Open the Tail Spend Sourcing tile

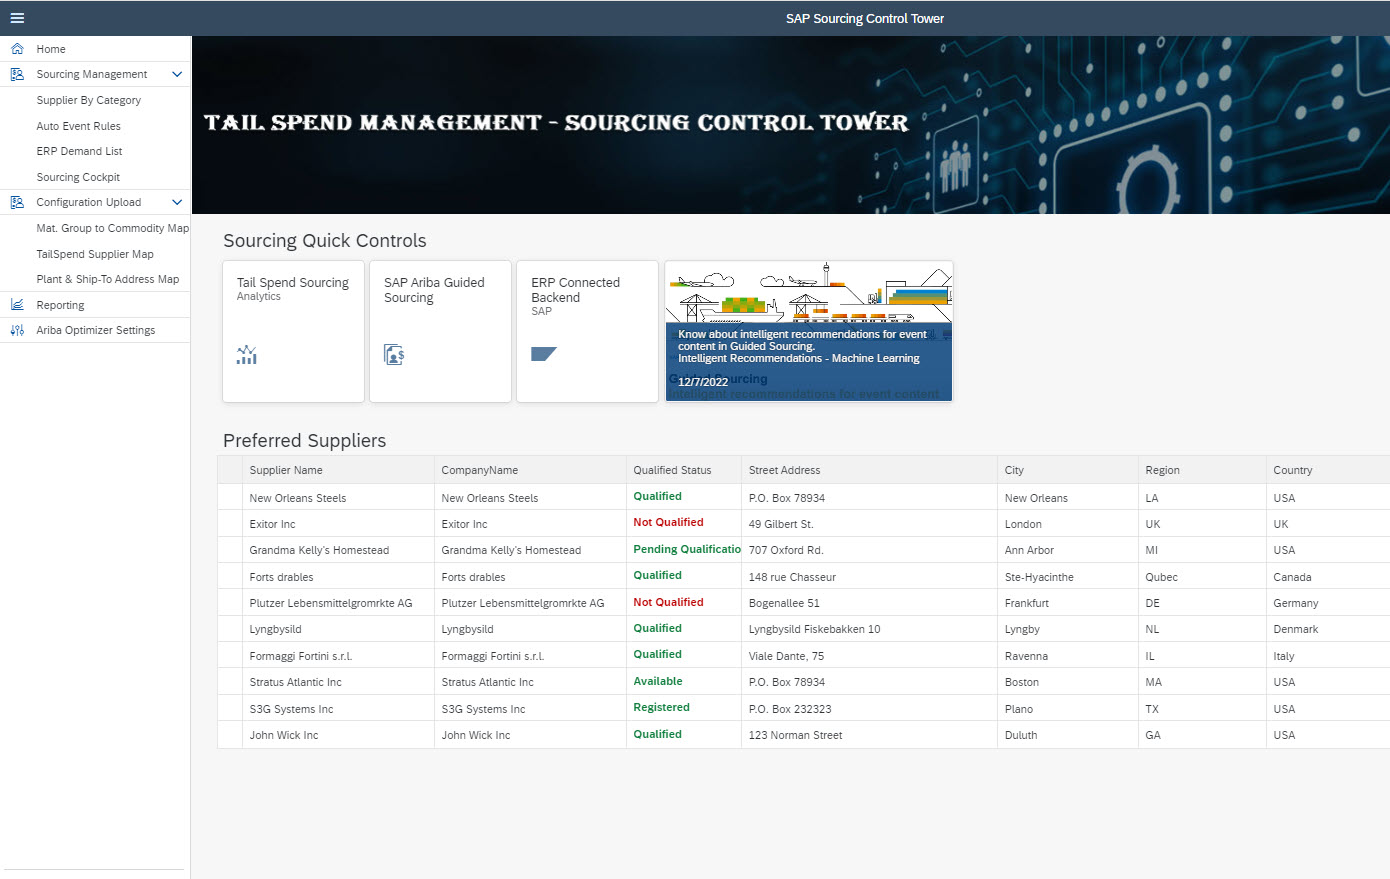pos(293,332)
